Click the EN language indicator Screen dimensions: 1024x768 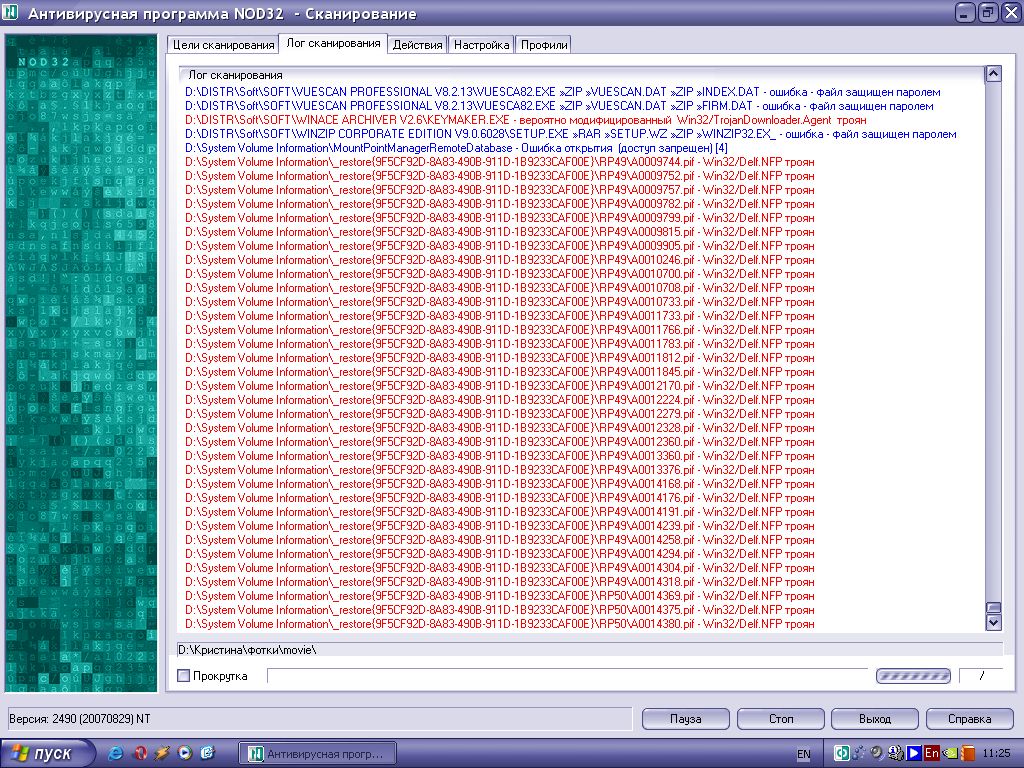tap(804, 754)
